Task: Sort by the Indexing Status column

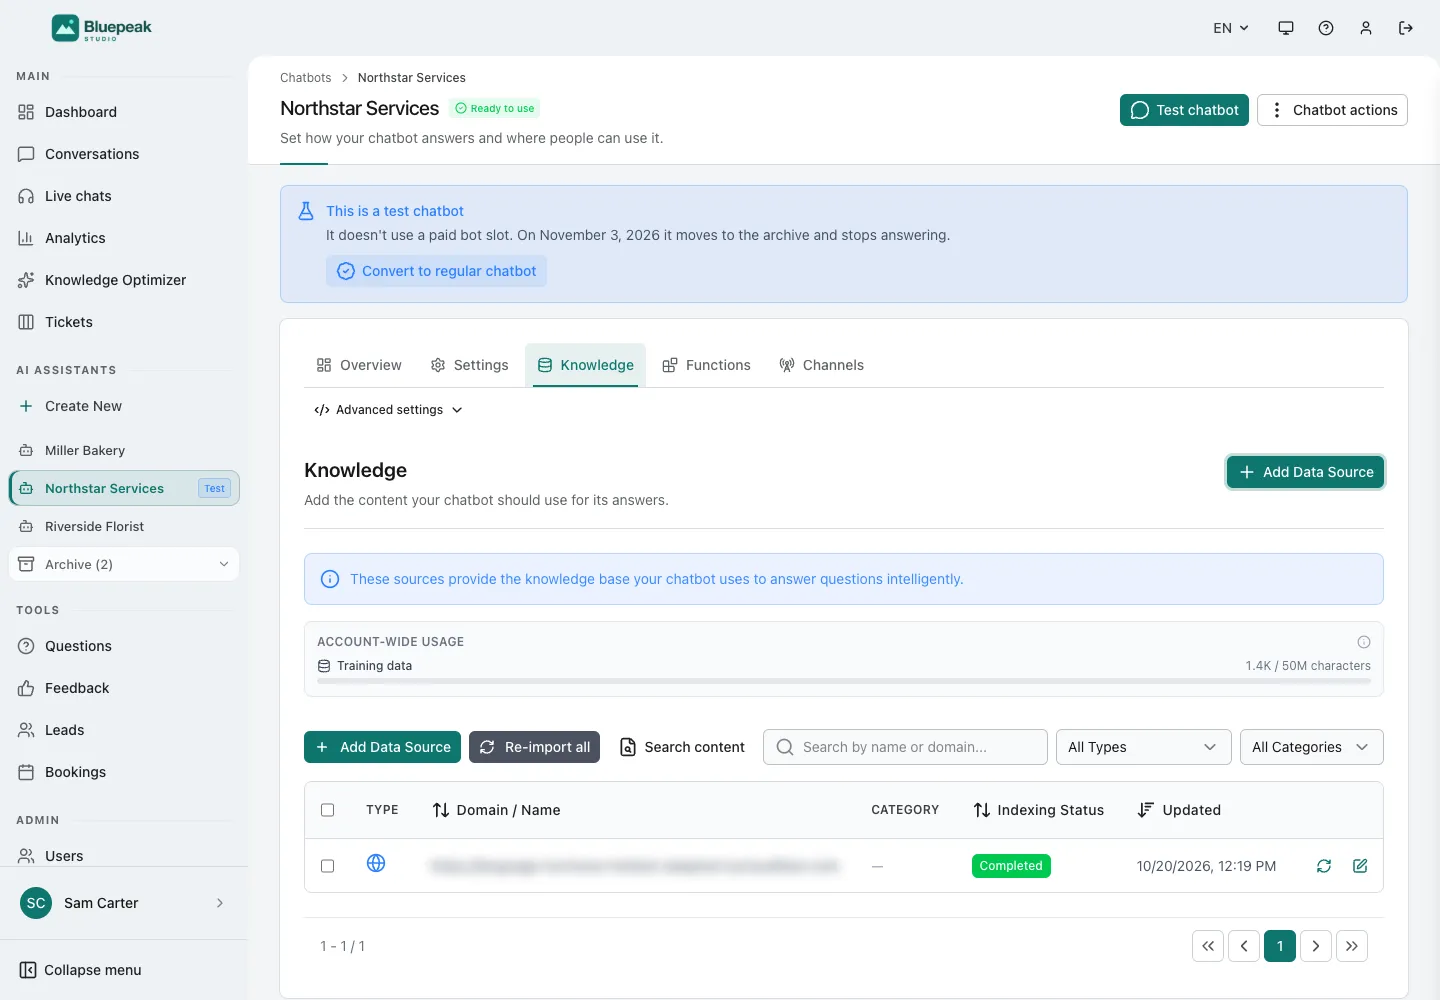Action: click(1039, 810)
